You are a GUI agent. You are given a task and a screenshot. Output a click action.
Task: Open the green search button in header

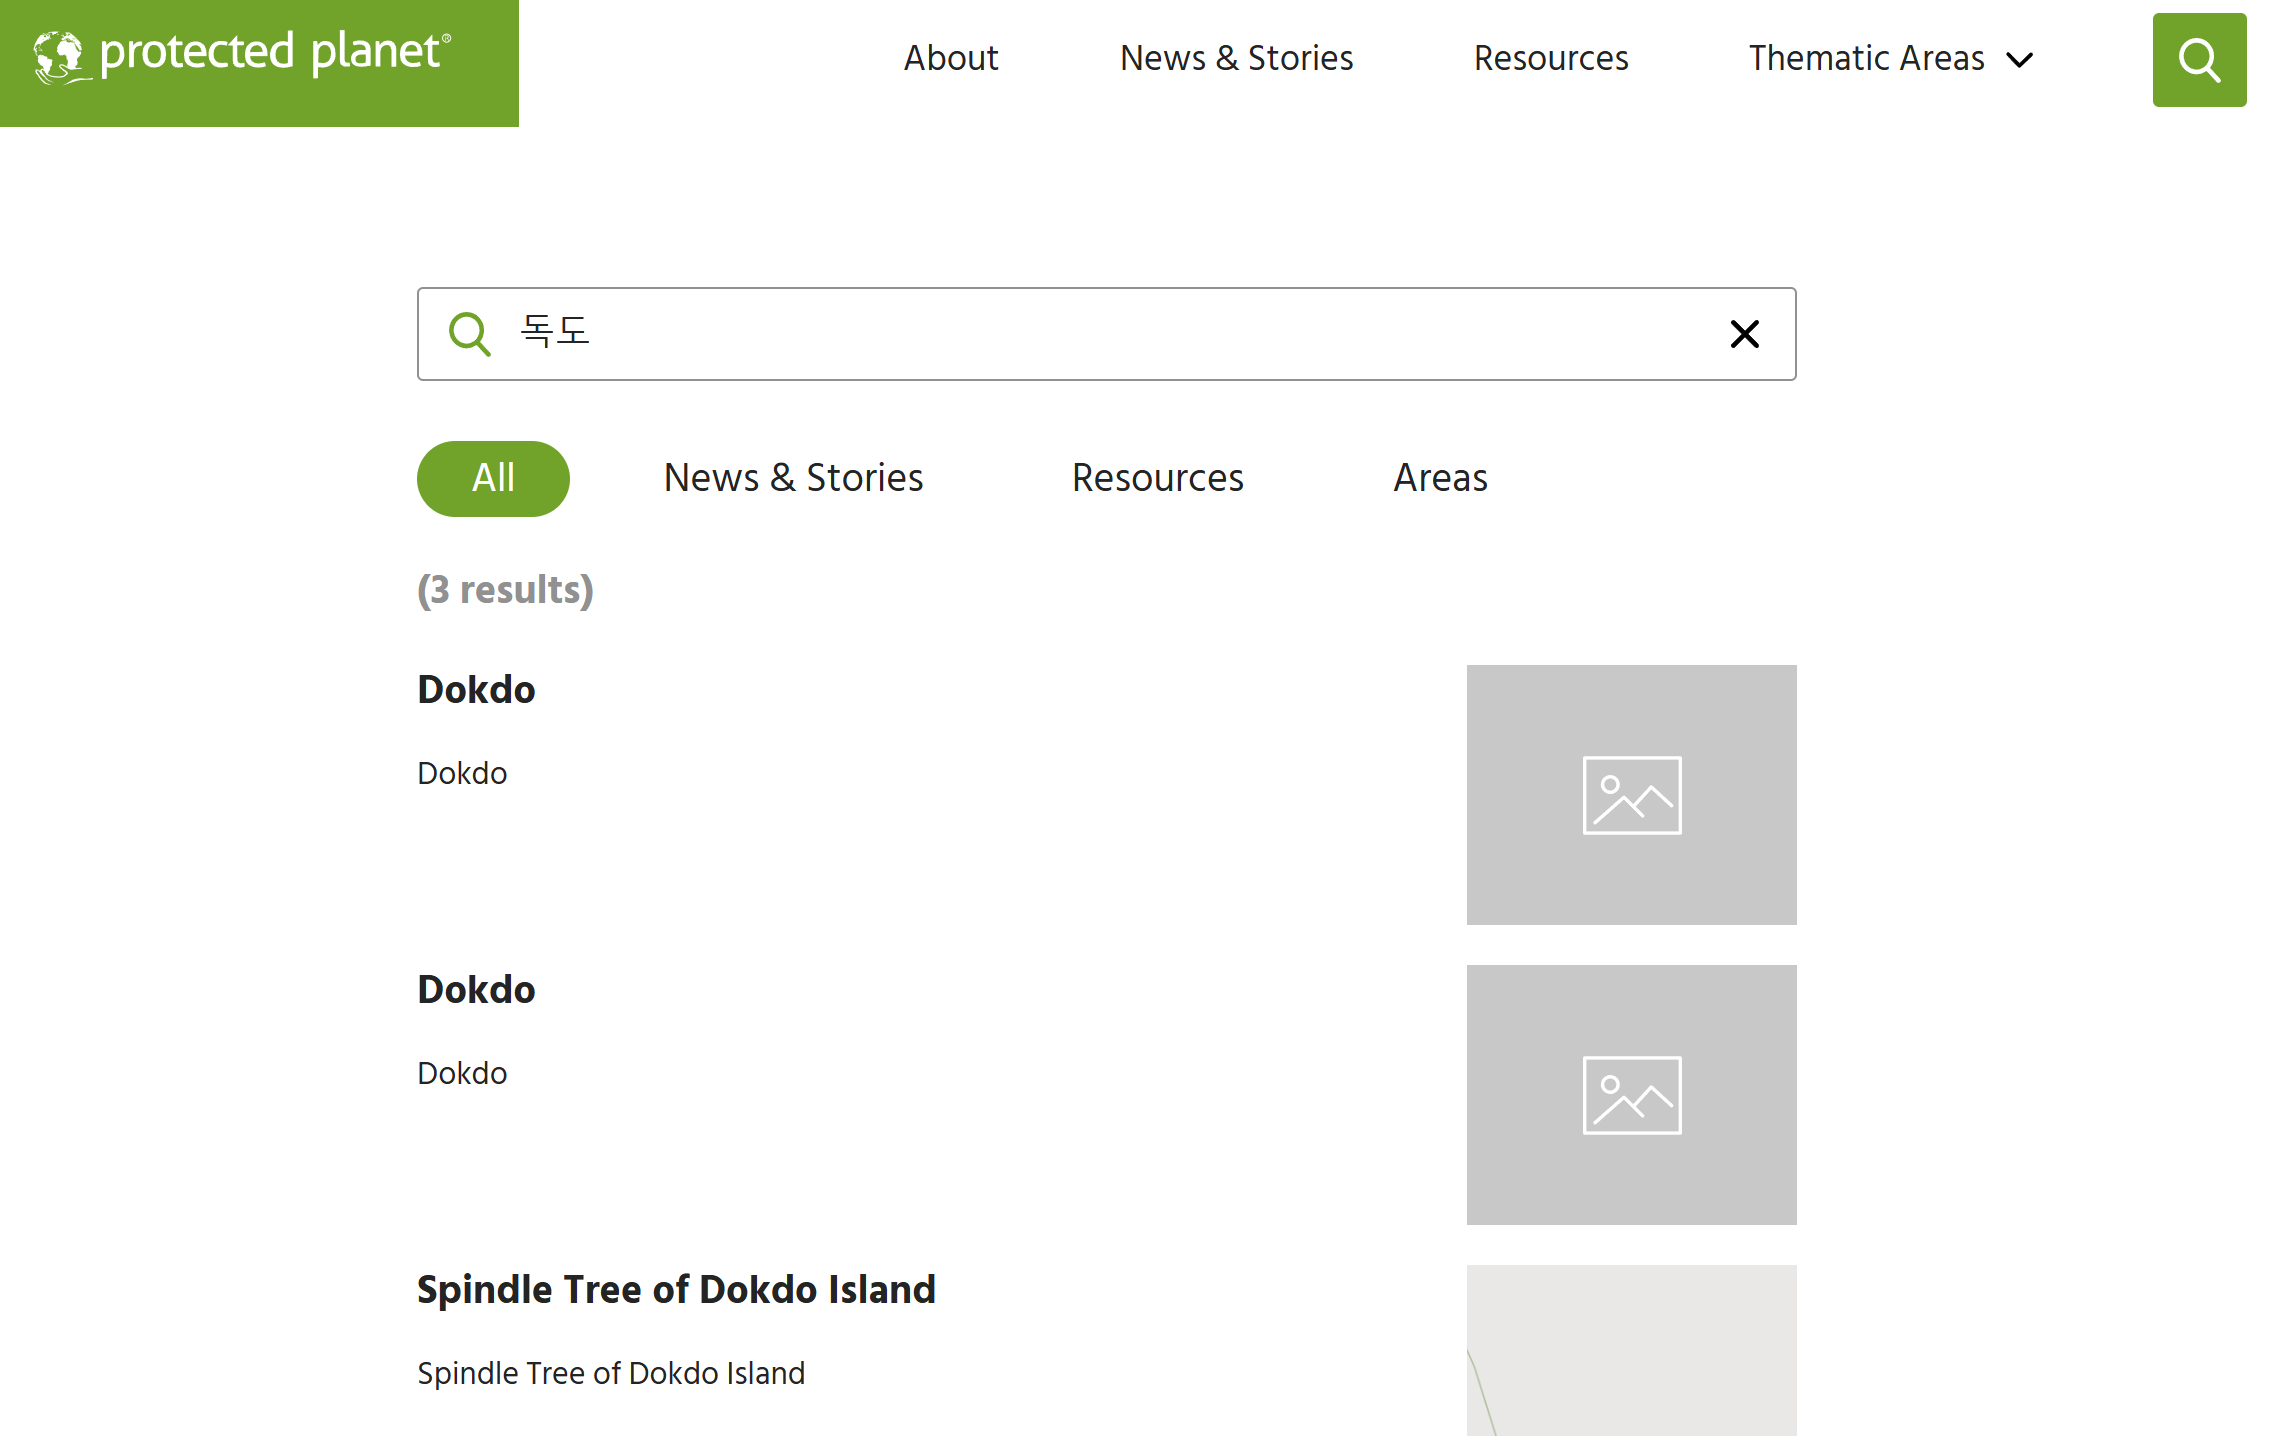pyautogui.click(x=2198, y=60)
